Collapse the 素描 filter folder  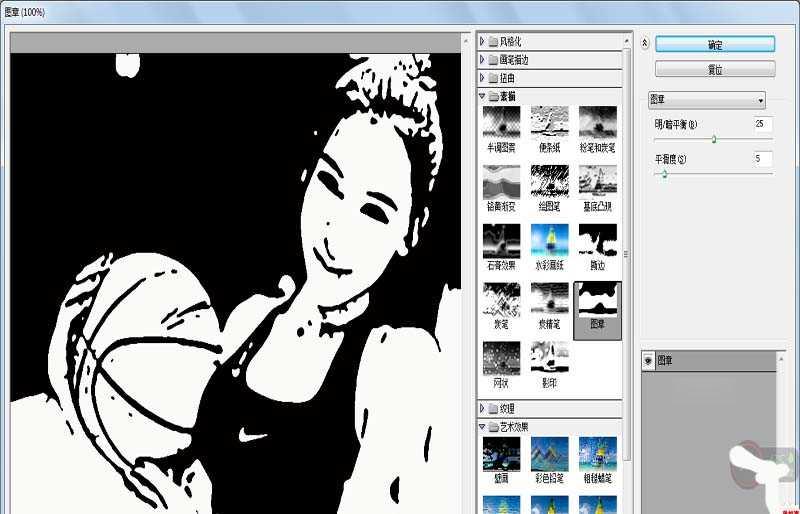(x=482, y=96)
